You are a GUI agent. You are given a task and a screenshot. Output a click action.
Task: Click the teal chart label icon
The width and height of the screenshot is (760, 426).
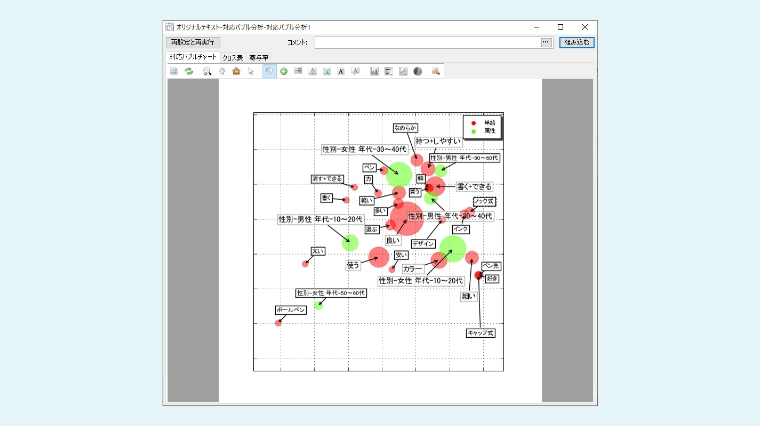327,71
